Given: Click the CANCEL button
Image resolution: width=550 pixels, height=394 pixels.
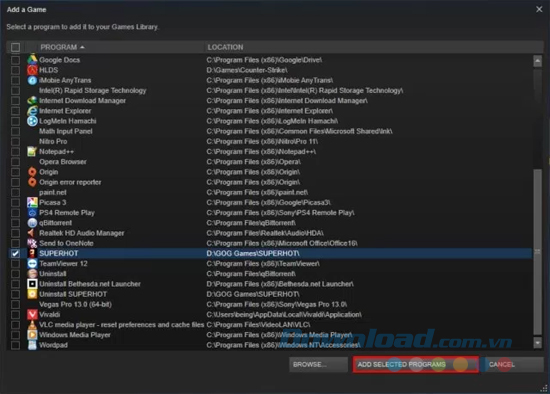Looking at the screenshot, I should click(x=514, y=365).
